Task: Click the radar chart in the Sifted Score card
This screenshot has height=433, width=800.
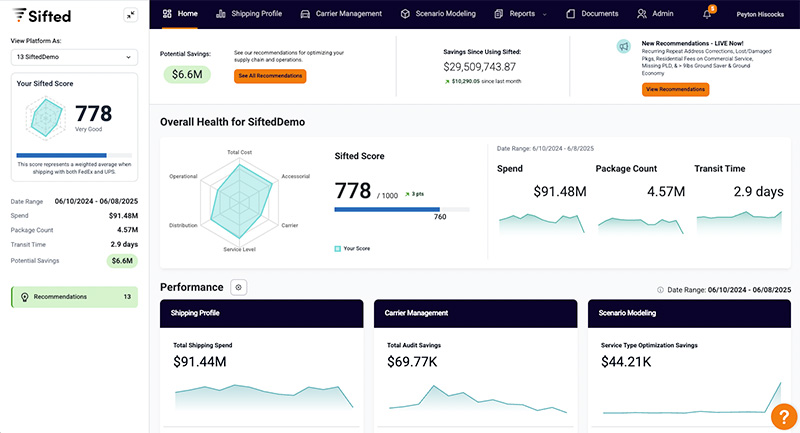Action: [44, 120]
